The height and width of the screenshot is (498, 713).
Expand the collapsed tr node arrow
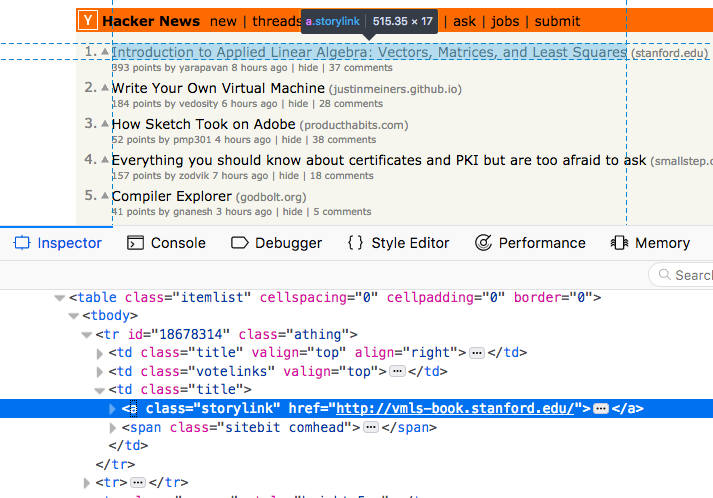tap(86, 483)
